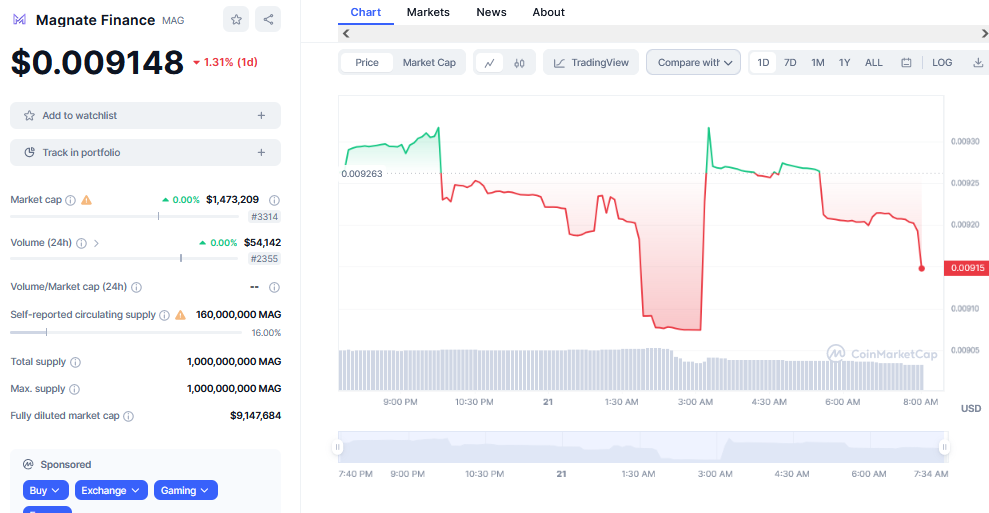
Task: Open Max. supply info icon
Action: 74,389
